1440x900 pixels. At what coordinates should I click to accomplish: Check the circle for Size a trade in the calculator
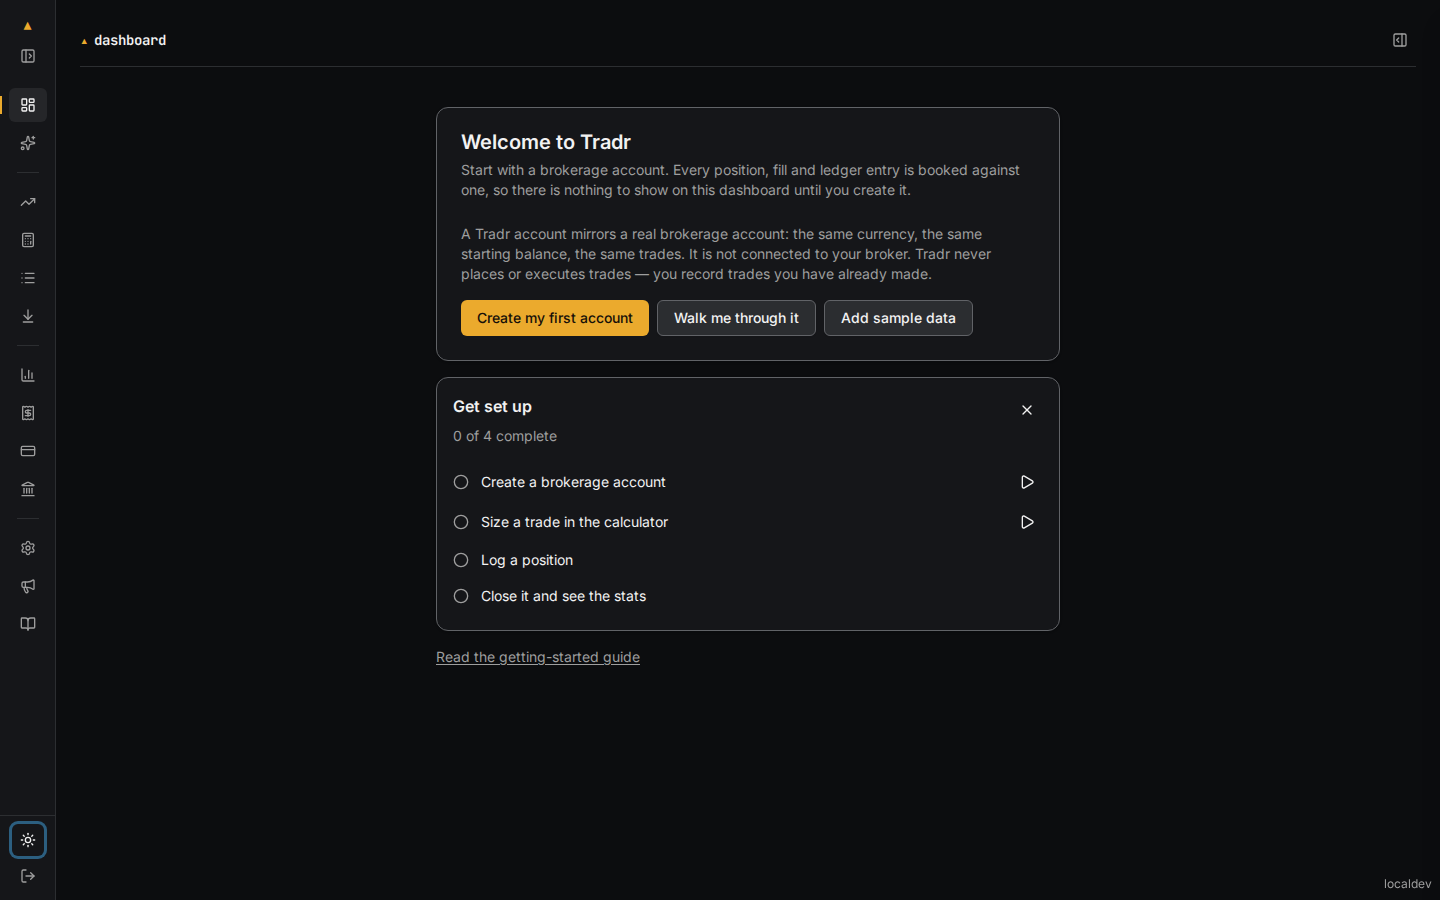click(461, 522)
